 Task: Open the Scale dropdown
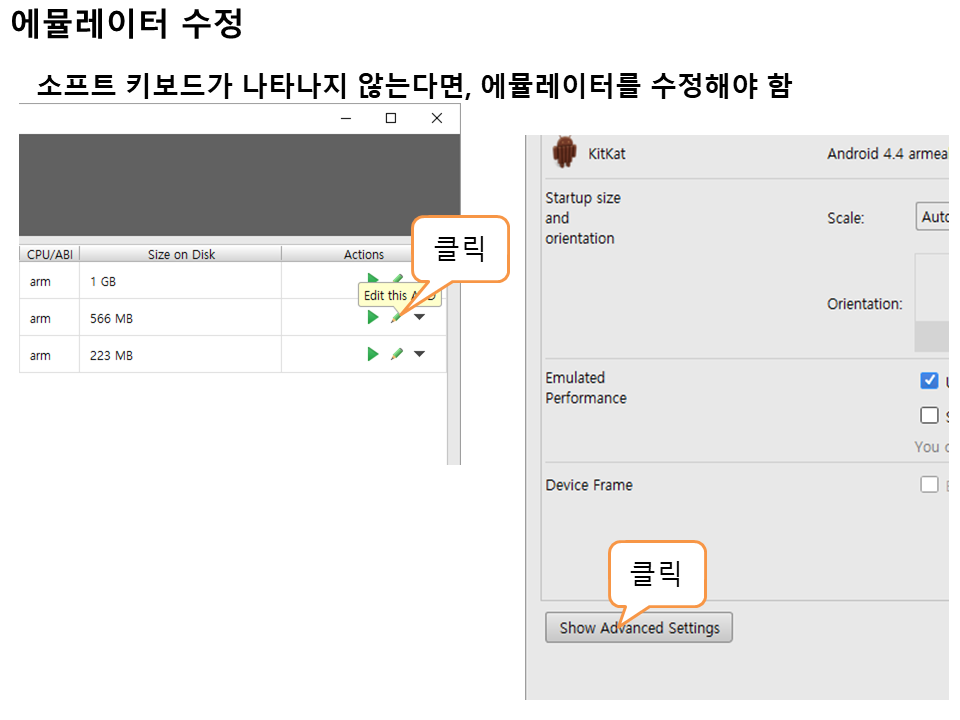coord(932,217)
